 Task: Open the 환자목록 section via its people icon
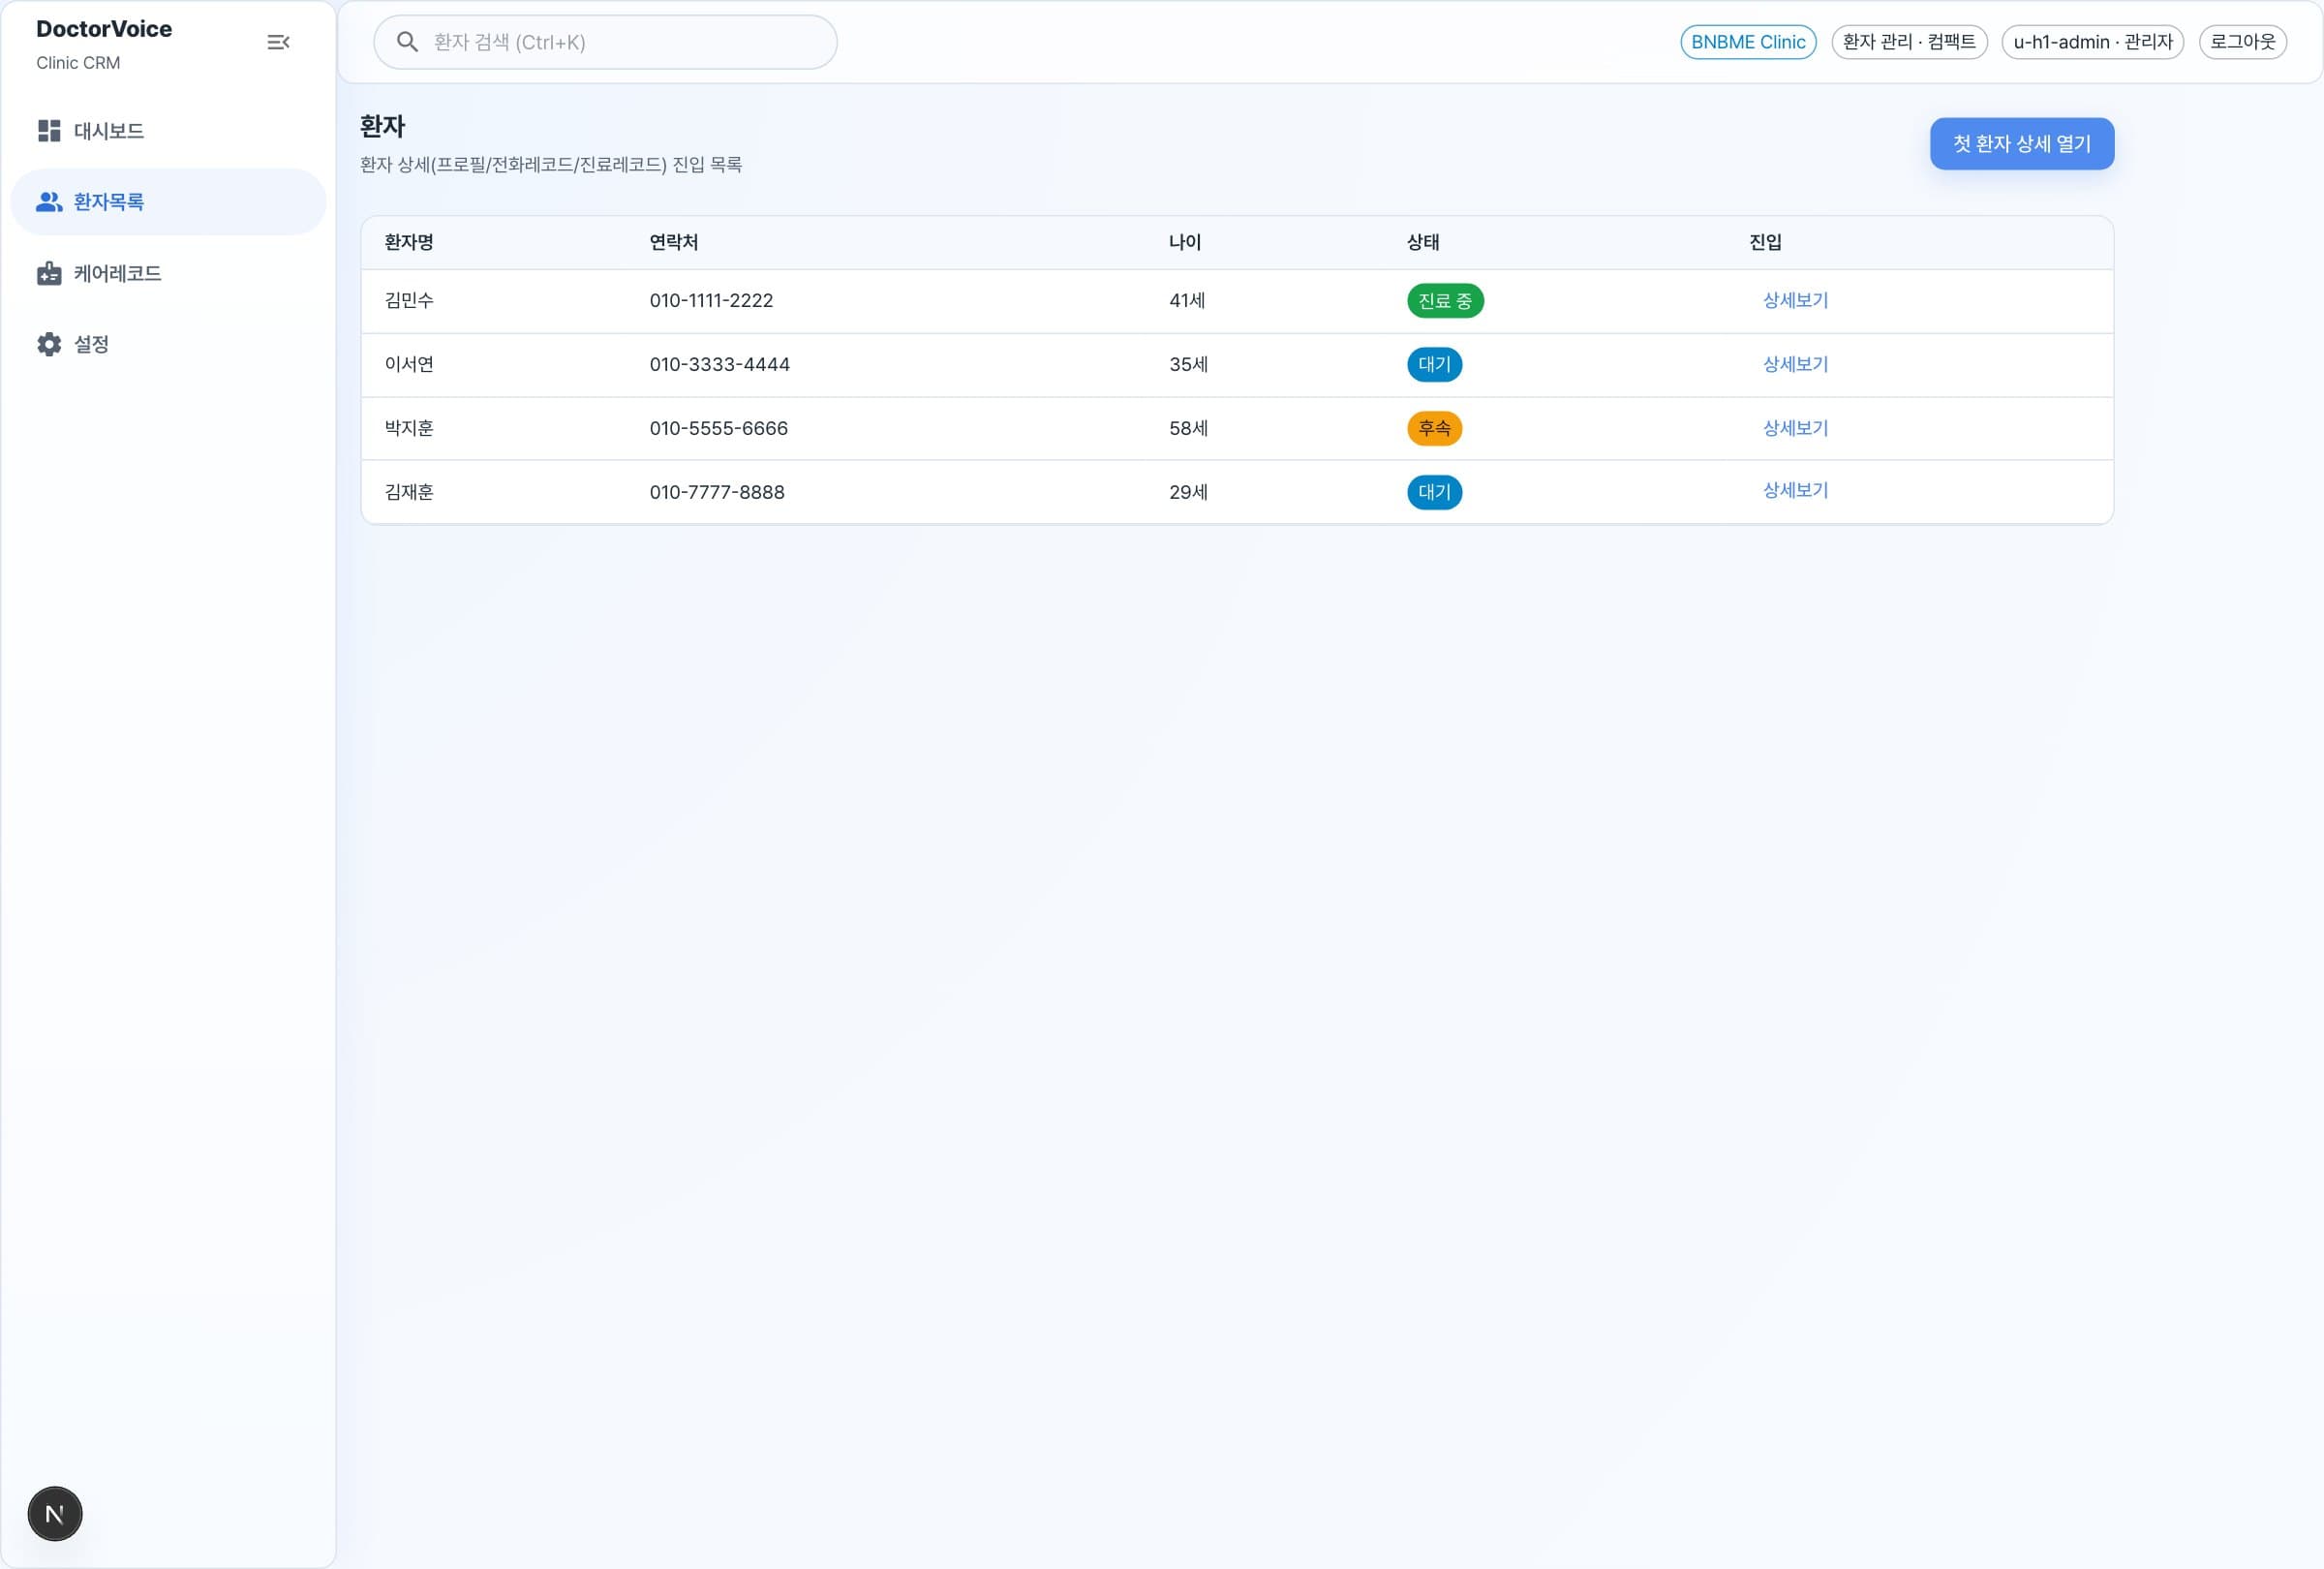click(49, 201)
